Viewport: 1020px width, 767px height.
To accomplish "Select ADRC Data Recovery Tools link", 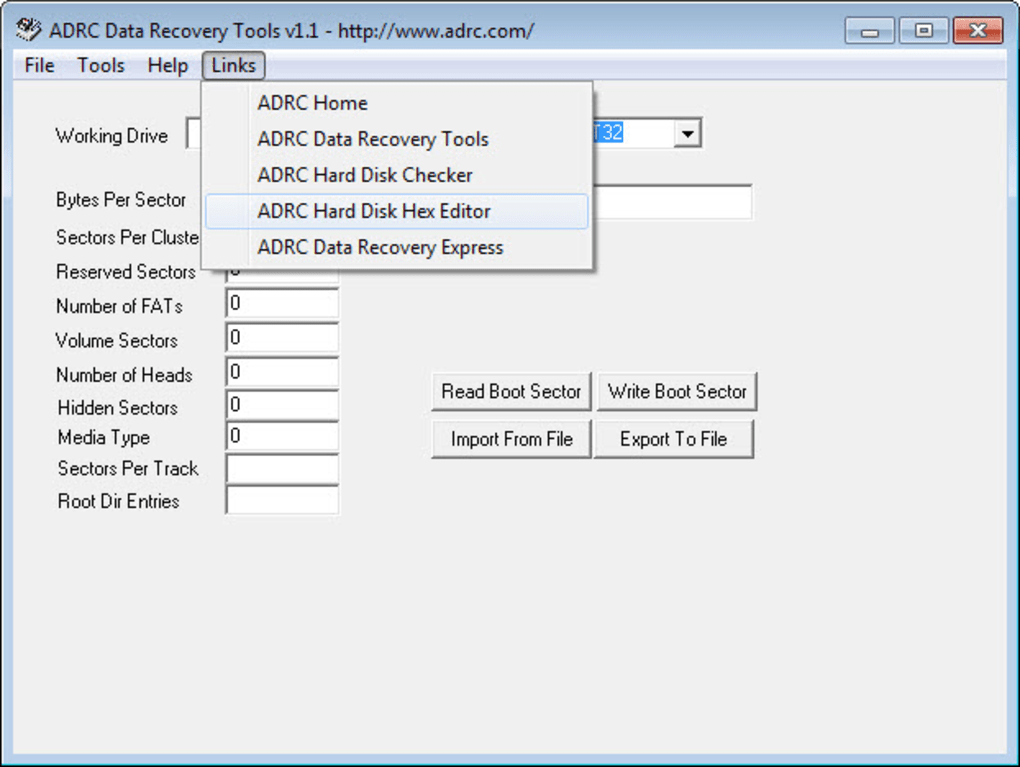I will tap(396, 139).
